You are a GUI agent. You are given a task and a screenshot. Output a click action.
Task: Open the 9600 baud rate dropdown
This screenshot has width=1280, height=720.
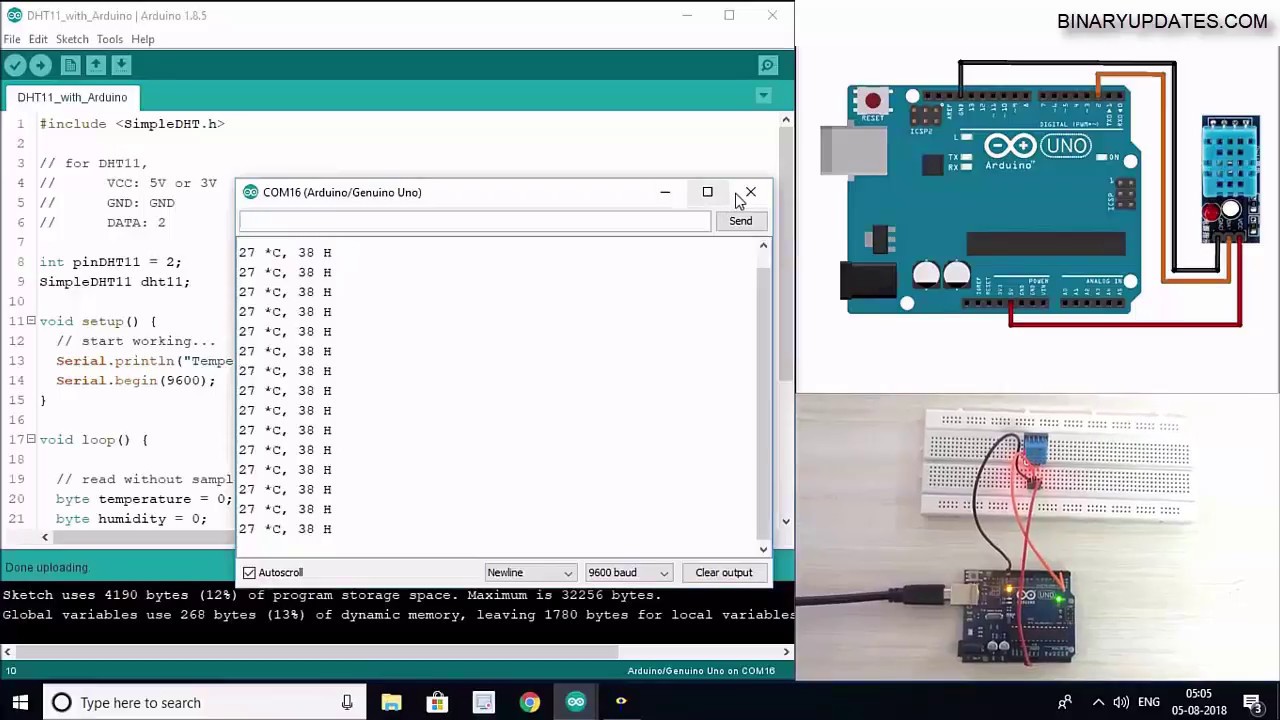tap(628, 573)
